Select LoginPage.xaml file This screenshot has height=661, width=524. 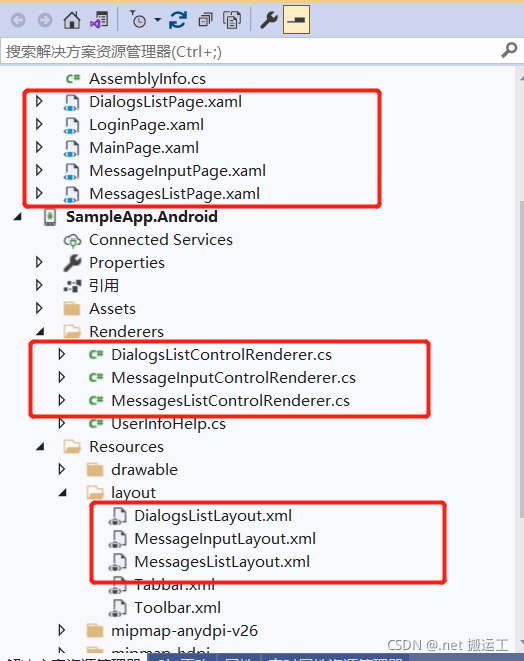pyautogui.click(x=146, y=125)
